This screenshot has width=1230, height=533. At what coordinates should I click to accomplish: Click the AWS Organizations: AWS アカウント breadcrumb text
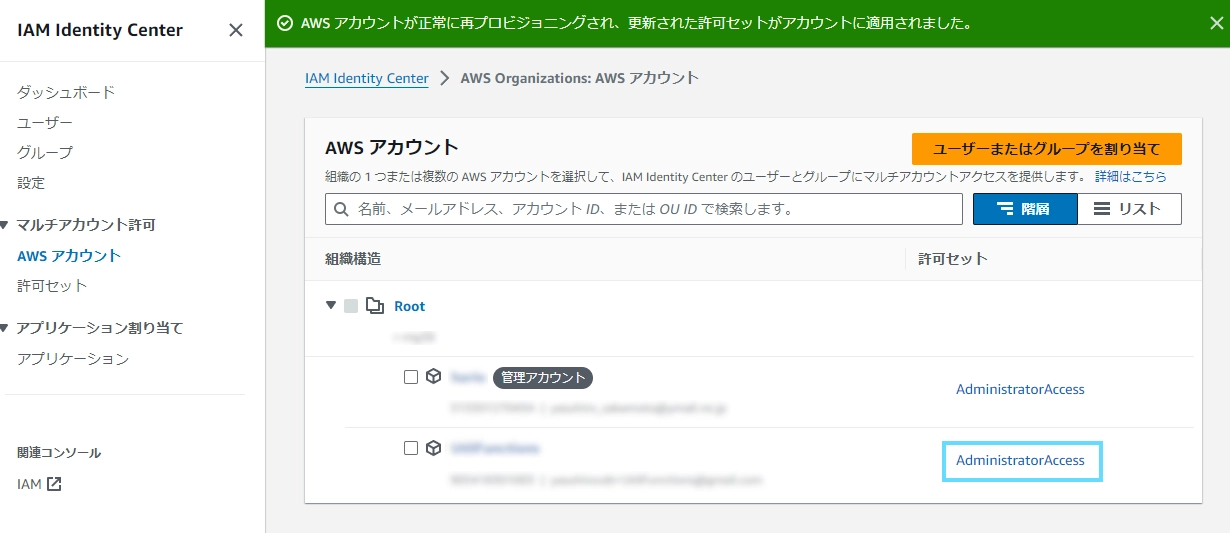point(580,78)
